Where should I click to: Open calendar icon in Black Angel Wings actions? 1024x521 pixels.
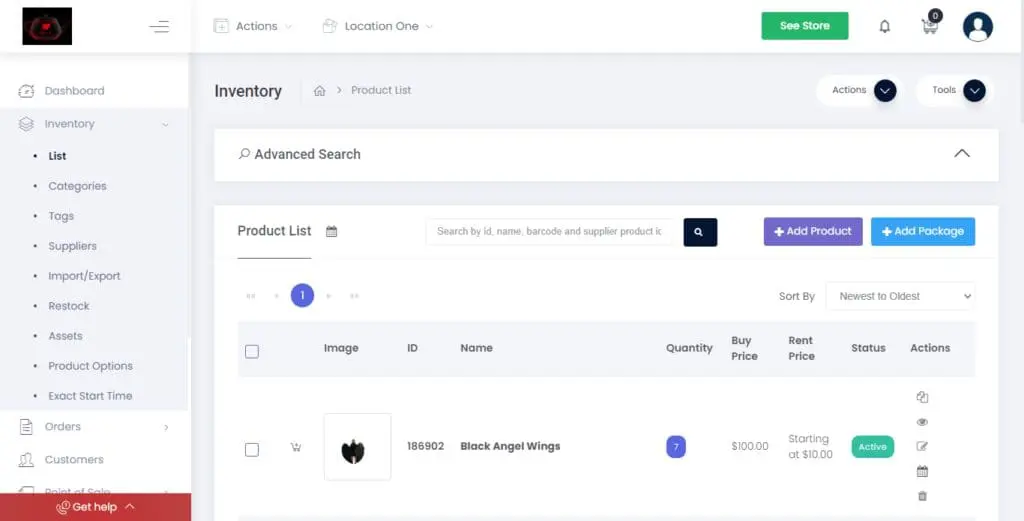pyautogui.click(x=922, y=471)
